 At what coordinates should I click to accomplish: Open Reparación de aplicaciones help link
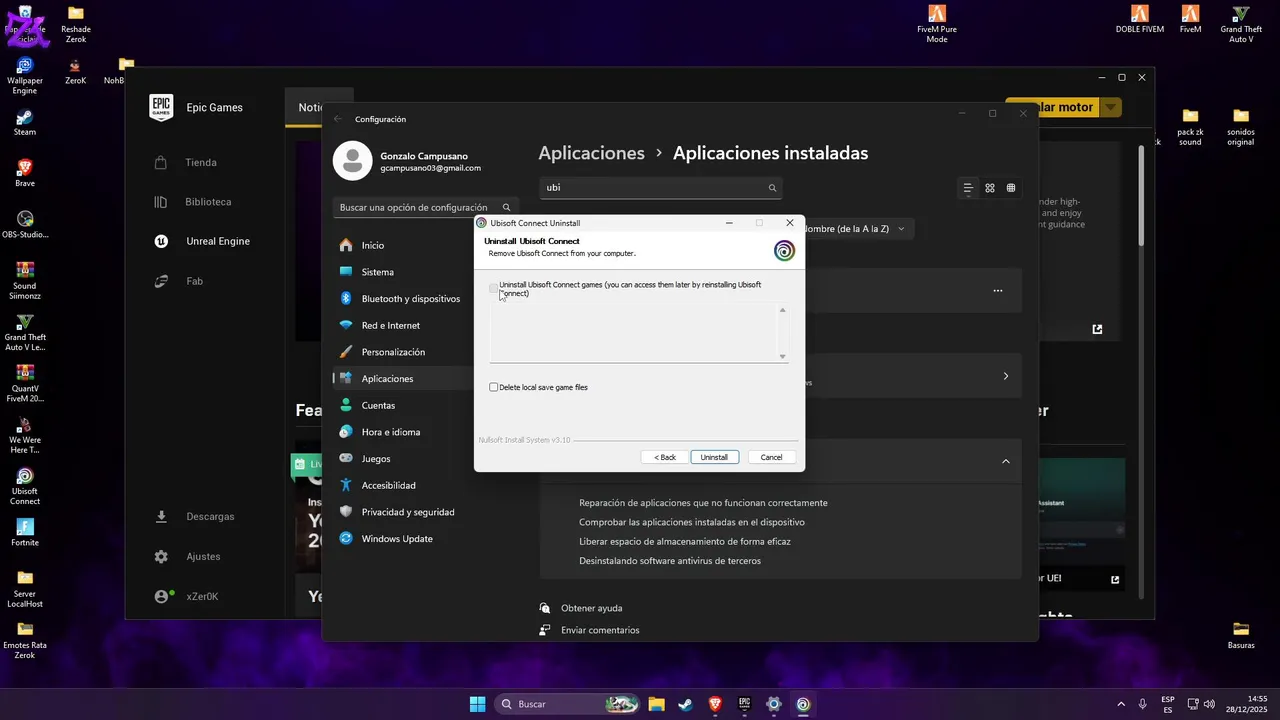point(703,503)
